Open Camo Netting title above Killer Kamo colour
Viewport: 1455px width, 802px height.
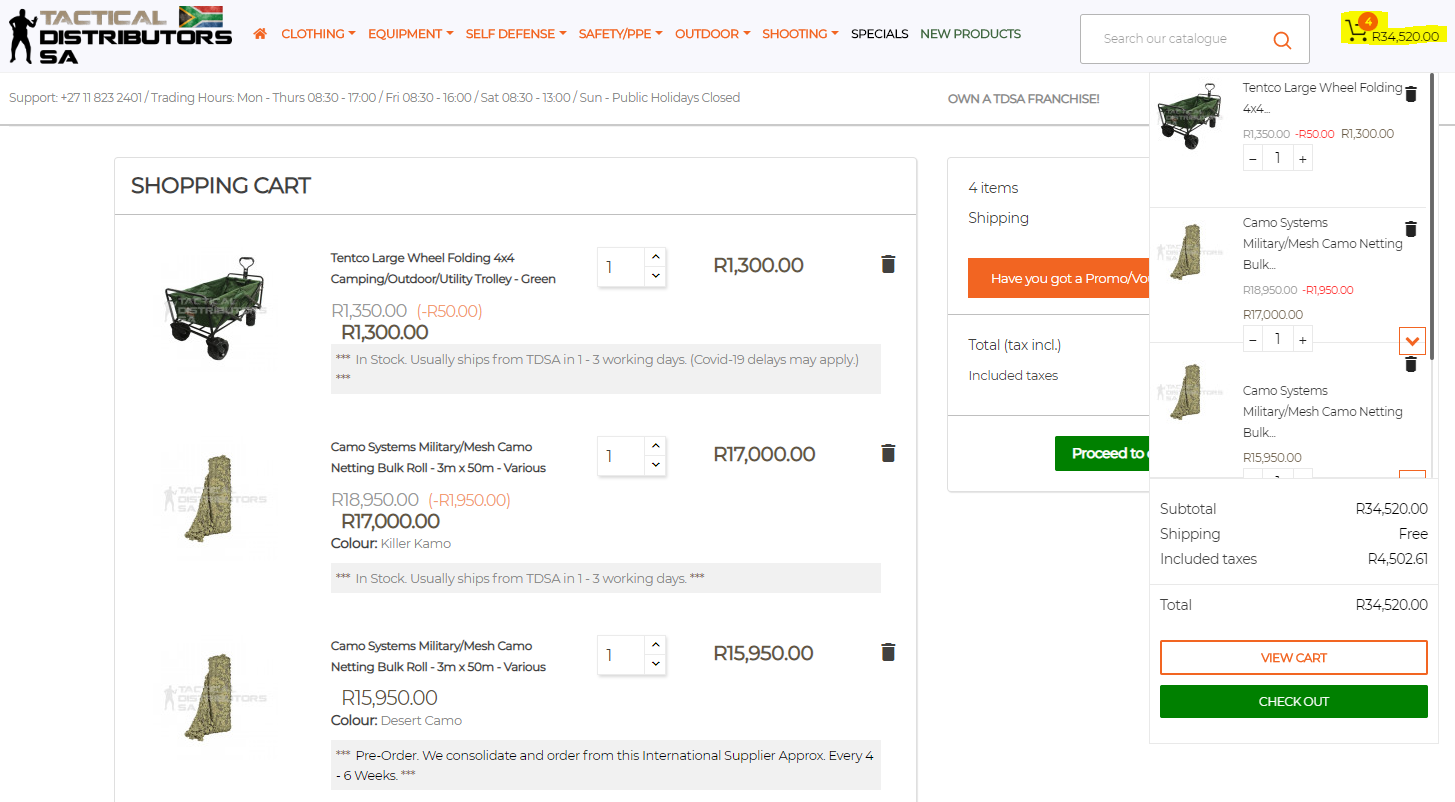coord(438,457)
